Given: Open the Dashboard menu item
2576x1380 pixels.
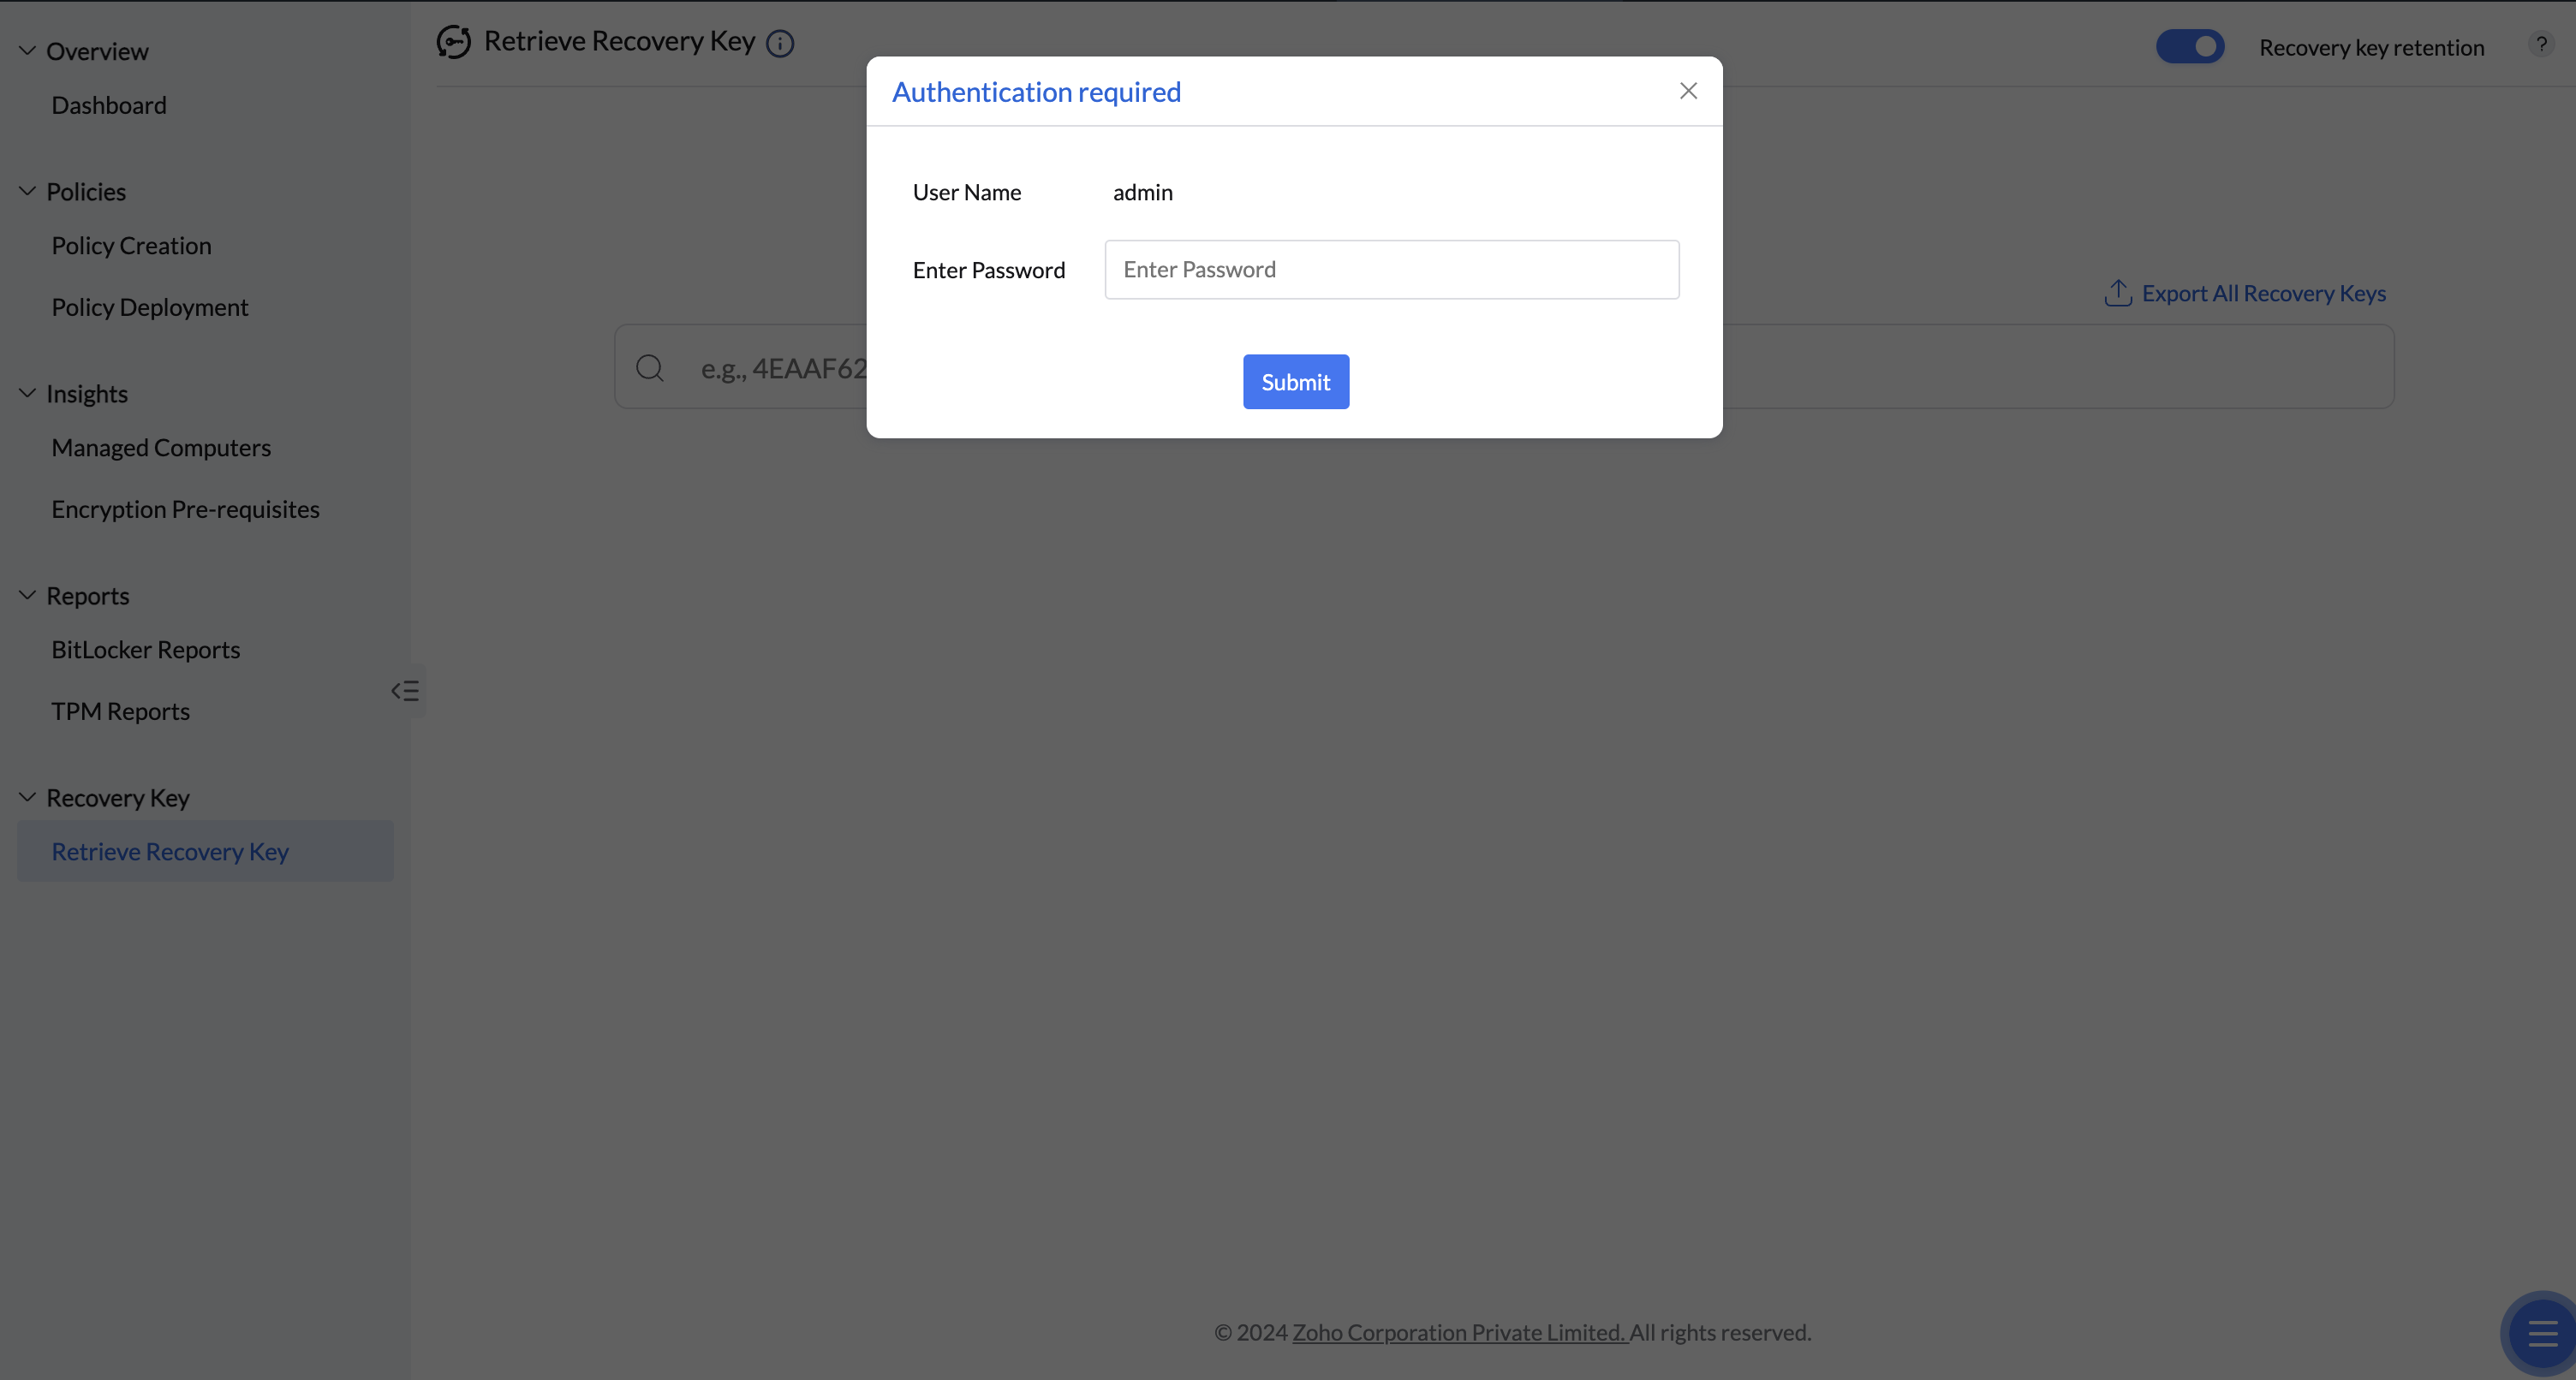Looking at the screenshot, I should pos(109,105).
